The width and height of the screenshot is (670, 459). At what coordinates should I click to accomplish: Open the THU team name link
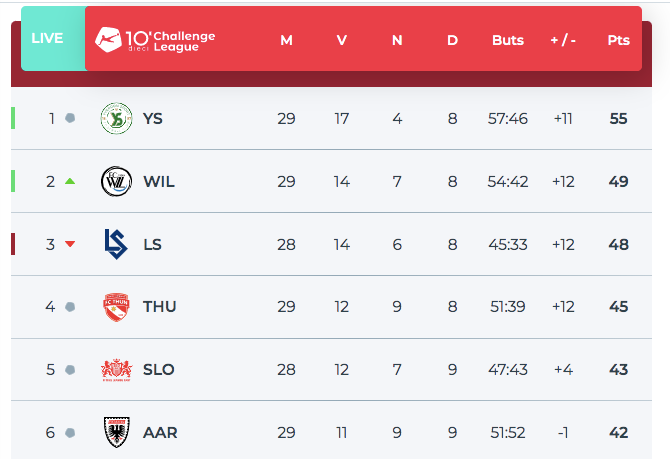point(160,307)
